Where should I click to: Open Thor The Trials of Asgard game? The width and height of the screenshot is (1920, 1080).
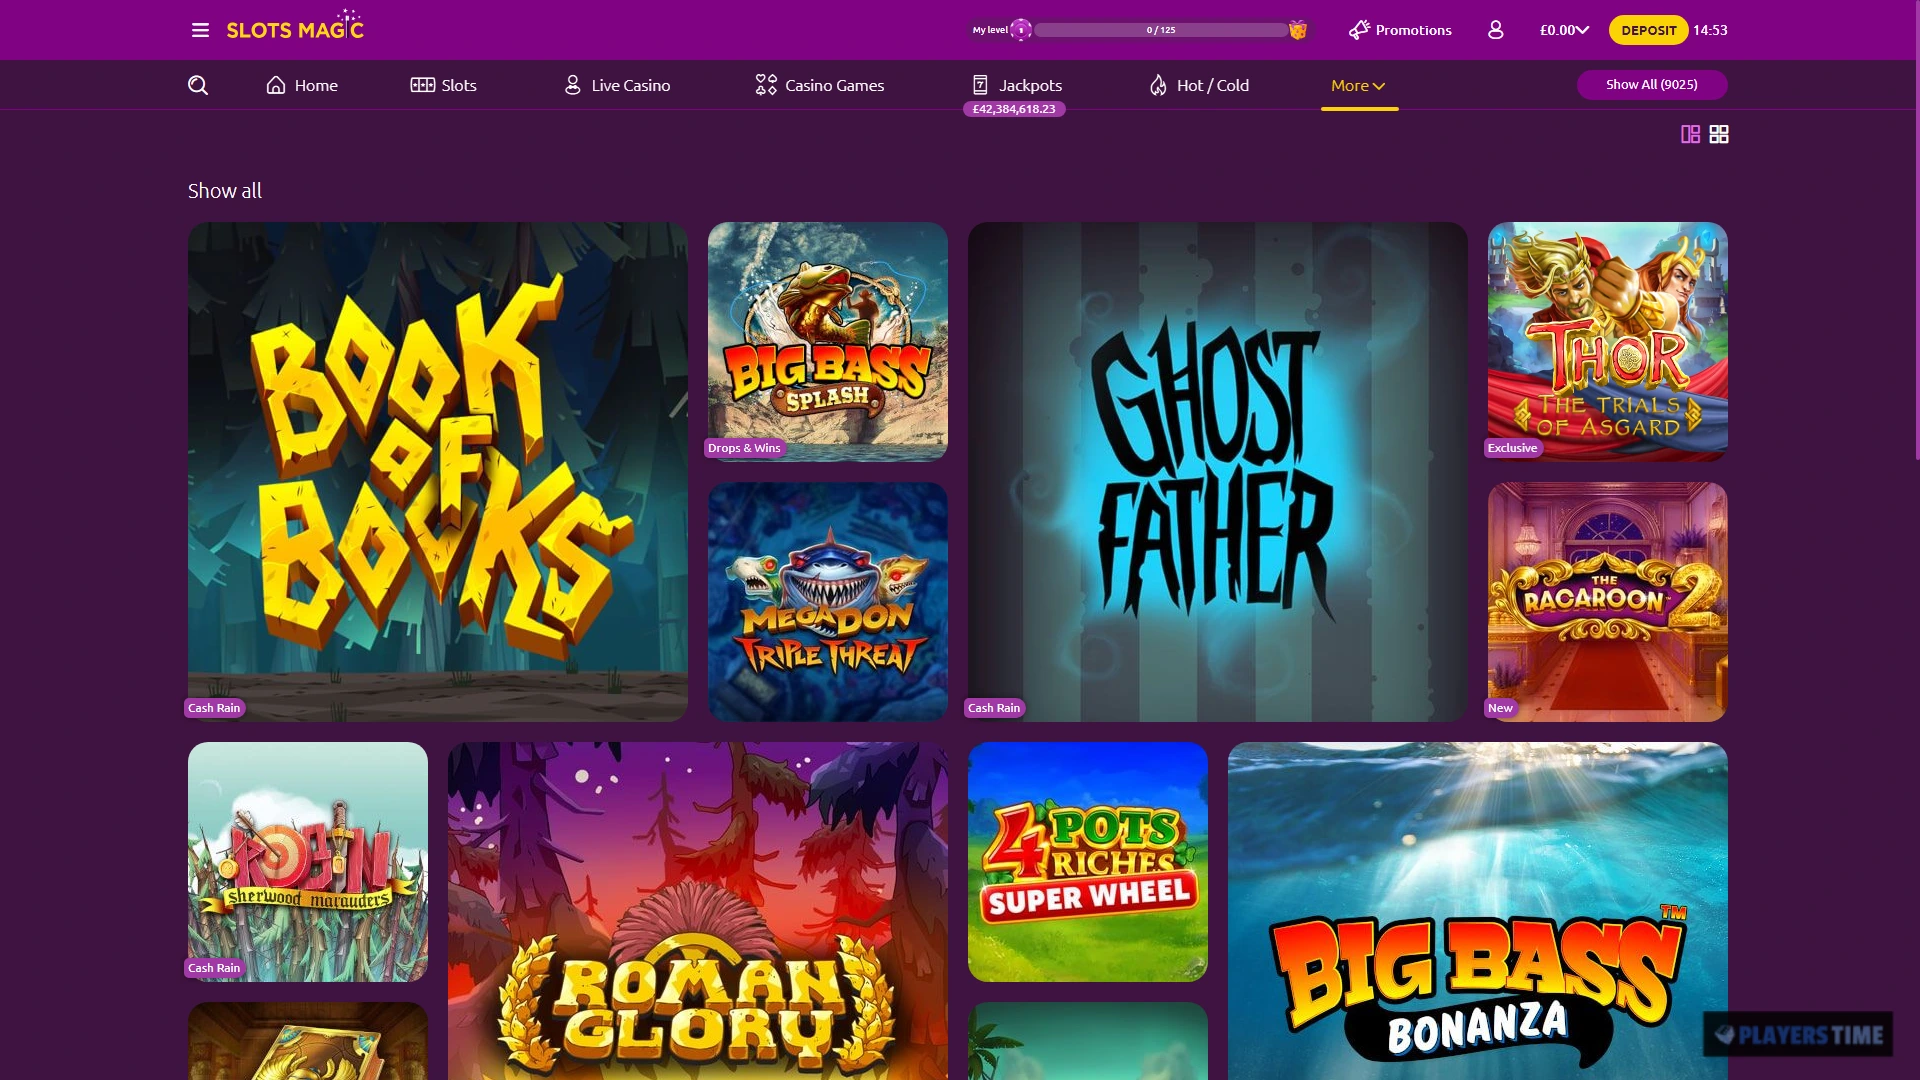click(1608, 342)
